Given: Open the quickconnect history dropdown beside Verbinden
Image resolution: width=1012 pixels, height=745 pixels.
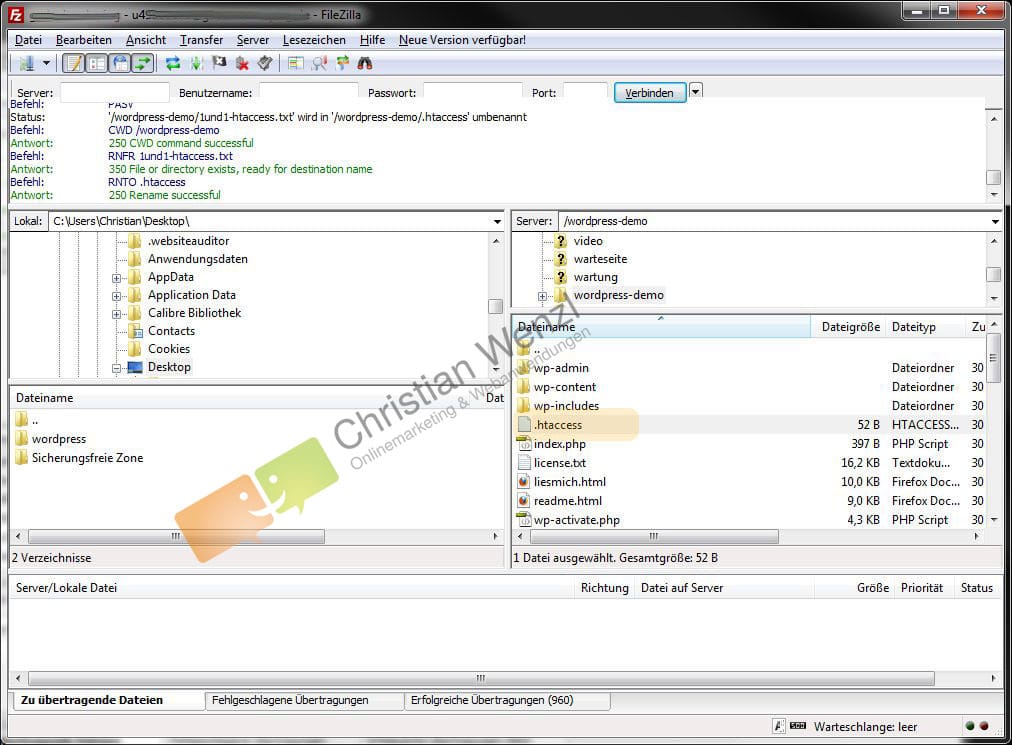Looking at the screenshot, I should 695,91.
